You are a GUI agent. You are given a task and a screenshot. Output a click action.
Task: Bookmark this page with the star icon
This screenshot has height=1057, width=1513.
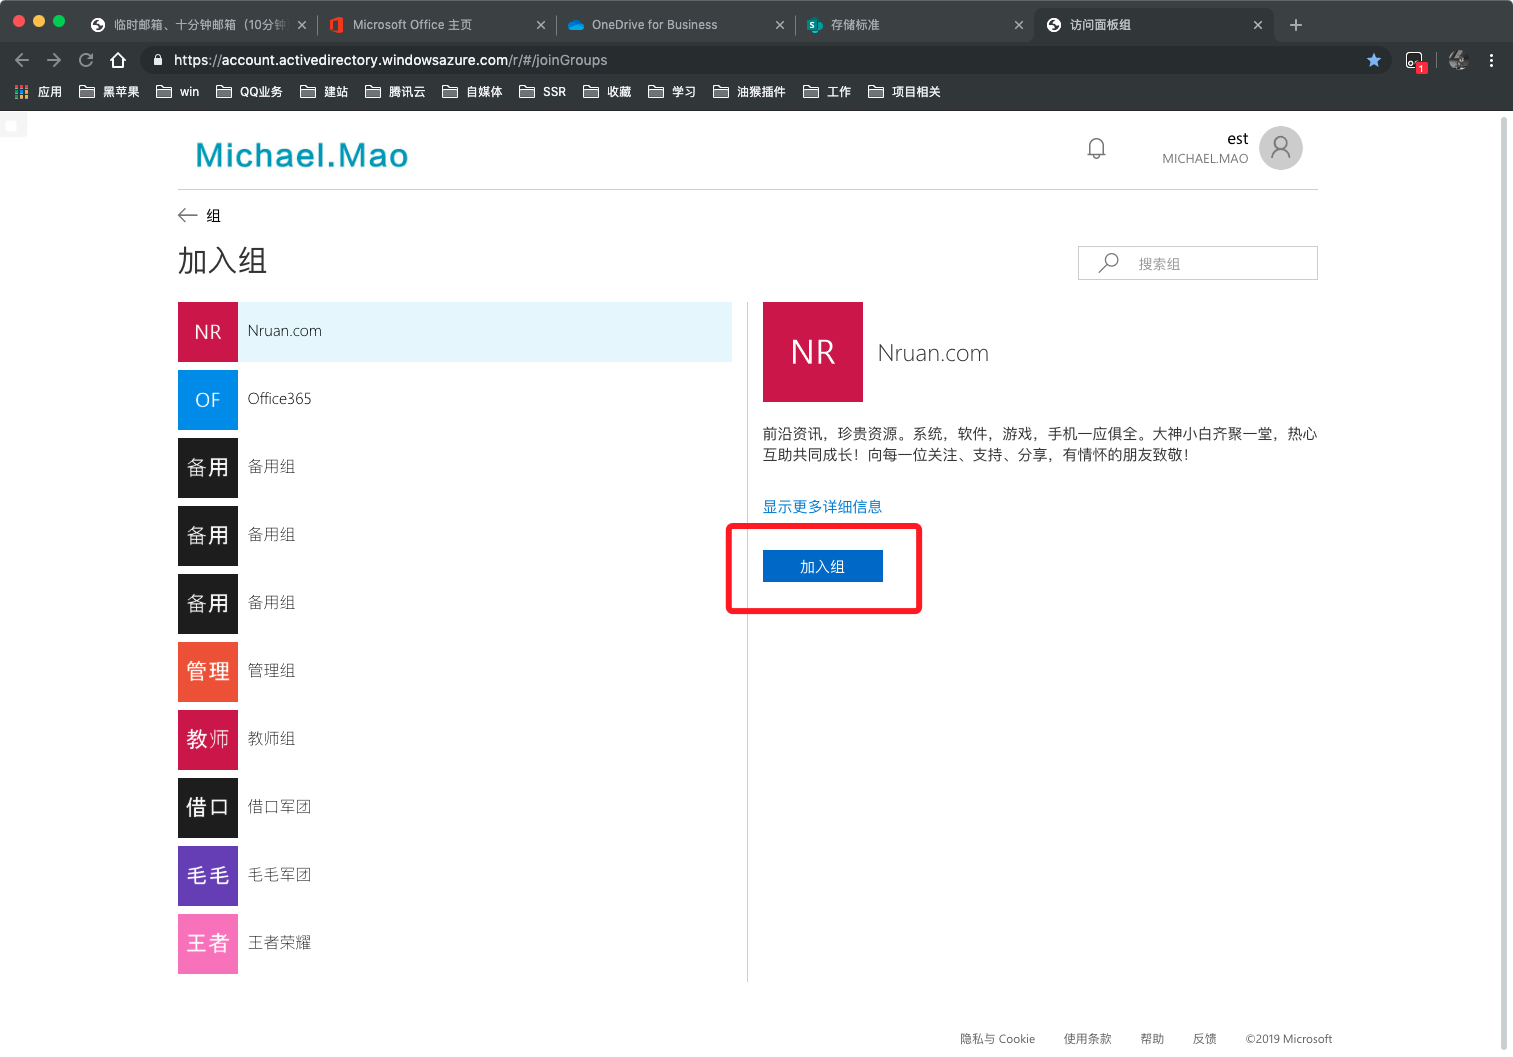coord(1374,60)
